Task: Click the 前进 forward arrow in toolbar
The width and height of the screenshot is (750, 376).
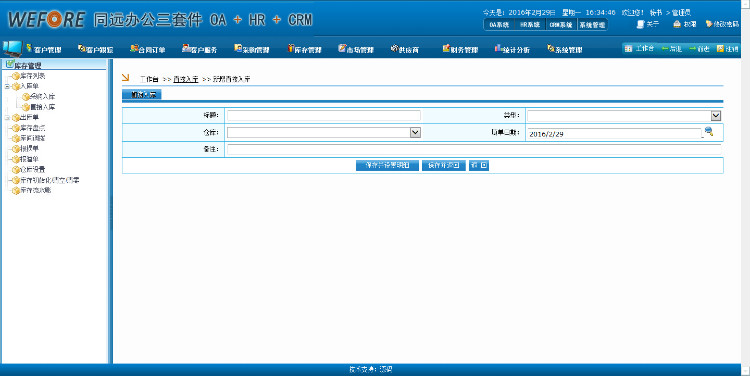Action: tap(699, 49)
